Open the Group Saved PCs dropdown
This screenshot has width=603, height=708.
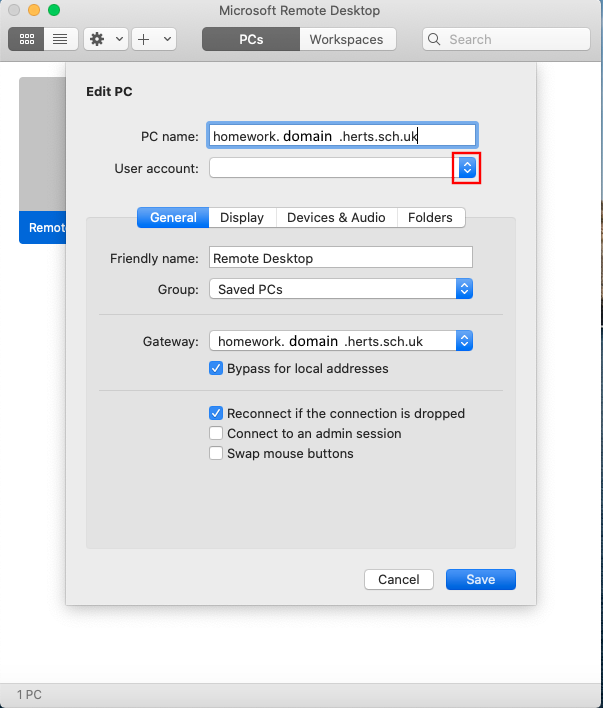coord(341,289)
